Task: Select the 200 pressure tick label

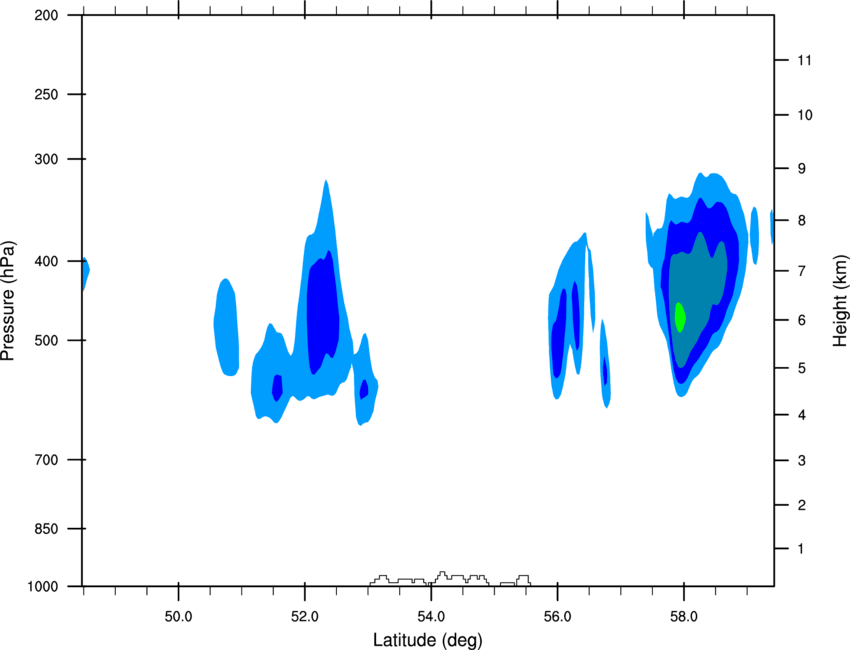Action: (47, 15)
